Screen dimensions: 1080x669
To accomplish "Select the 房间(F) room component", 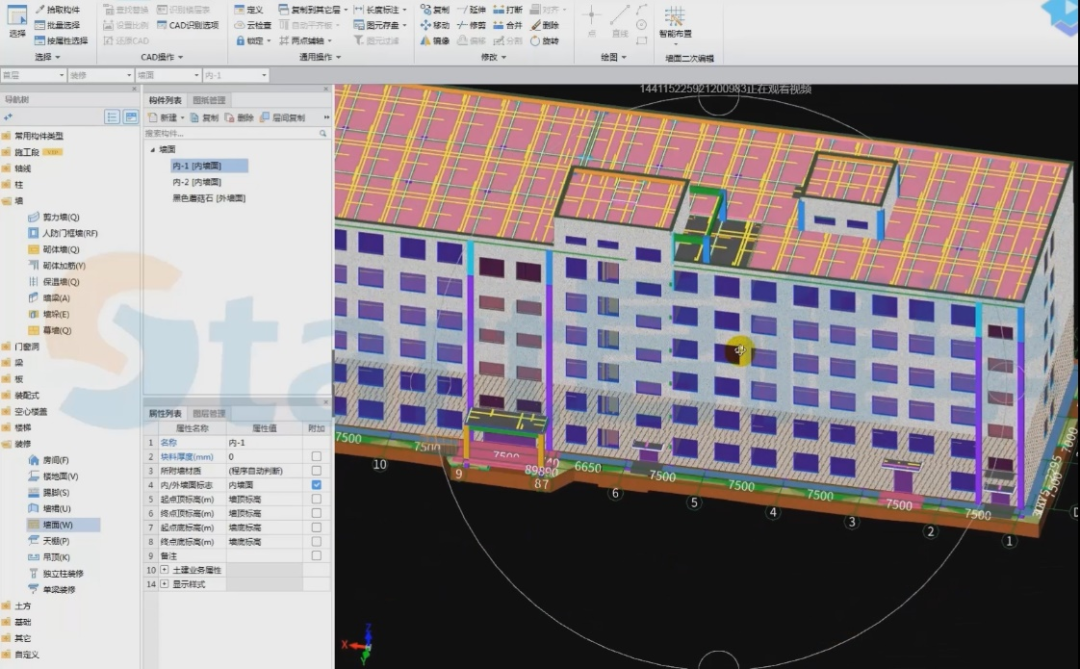I will point(48,460).
